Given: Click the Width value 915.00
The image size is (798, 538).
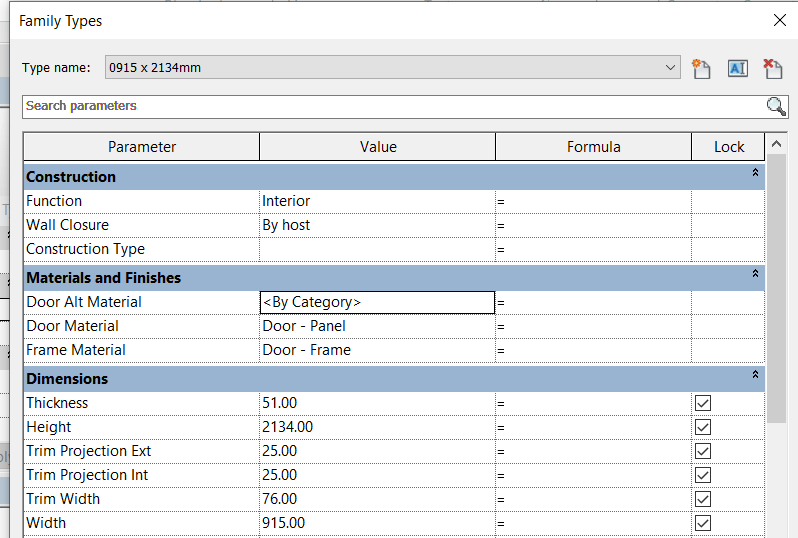Looking at the screenshot, I should point(377,523).
